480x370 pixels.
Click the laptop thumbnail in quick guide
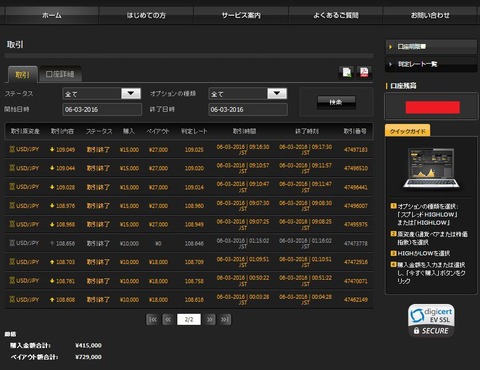coord(431,168)
